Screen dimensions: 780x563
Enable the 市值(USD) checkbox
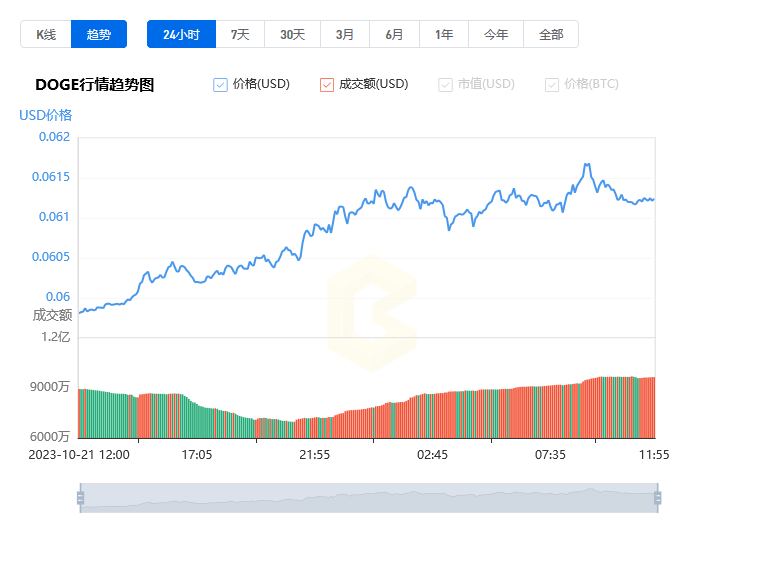point(445,85)
